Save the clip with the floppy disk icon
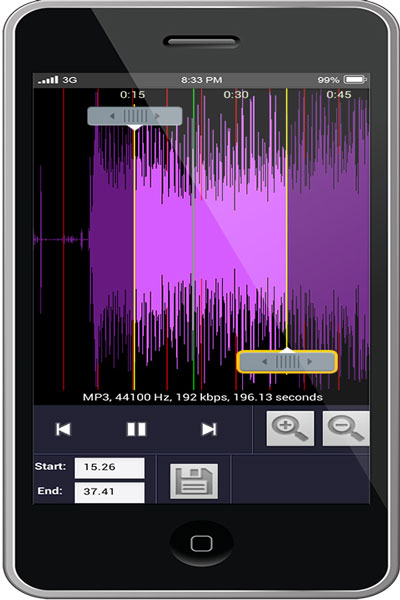 tap(194, 481)
